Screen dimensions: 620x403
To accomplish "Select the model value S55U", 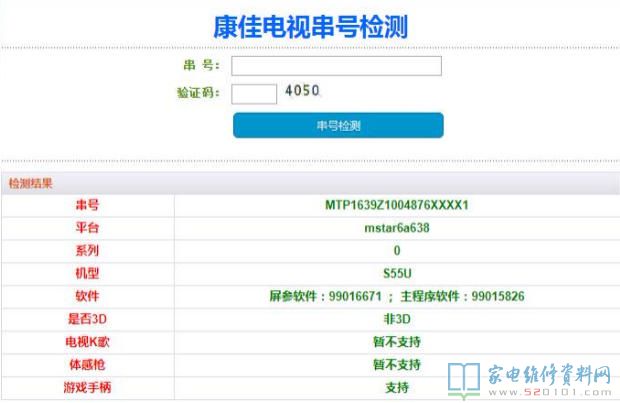I will coord(397,273).
